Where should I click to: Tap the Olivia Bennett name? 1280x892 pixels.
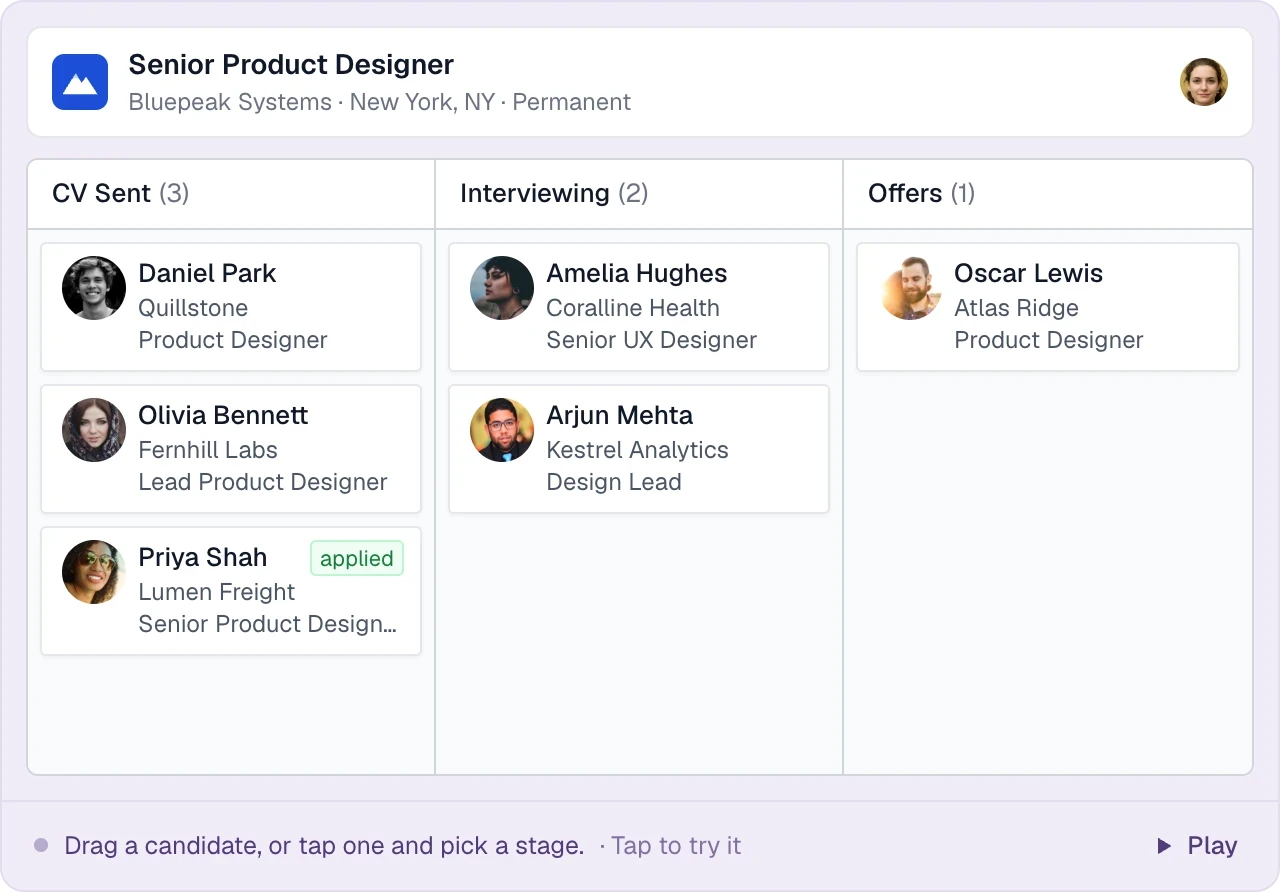[223, 415]
